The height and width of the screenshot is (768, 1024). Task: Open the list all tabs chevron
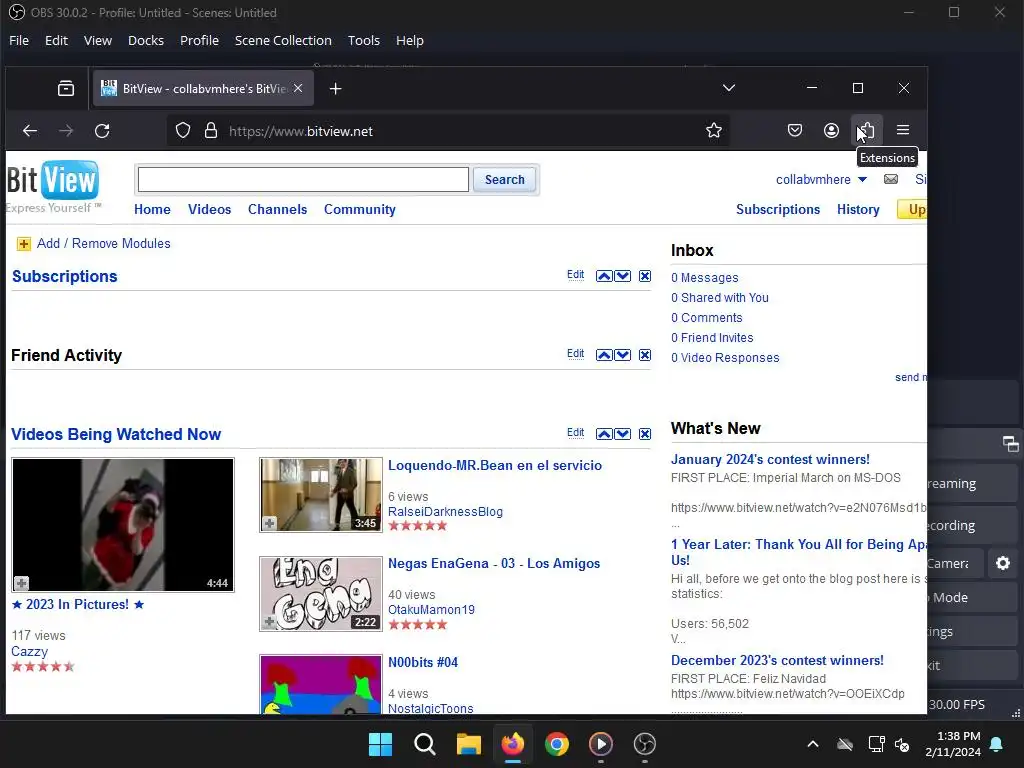(729, 88)
